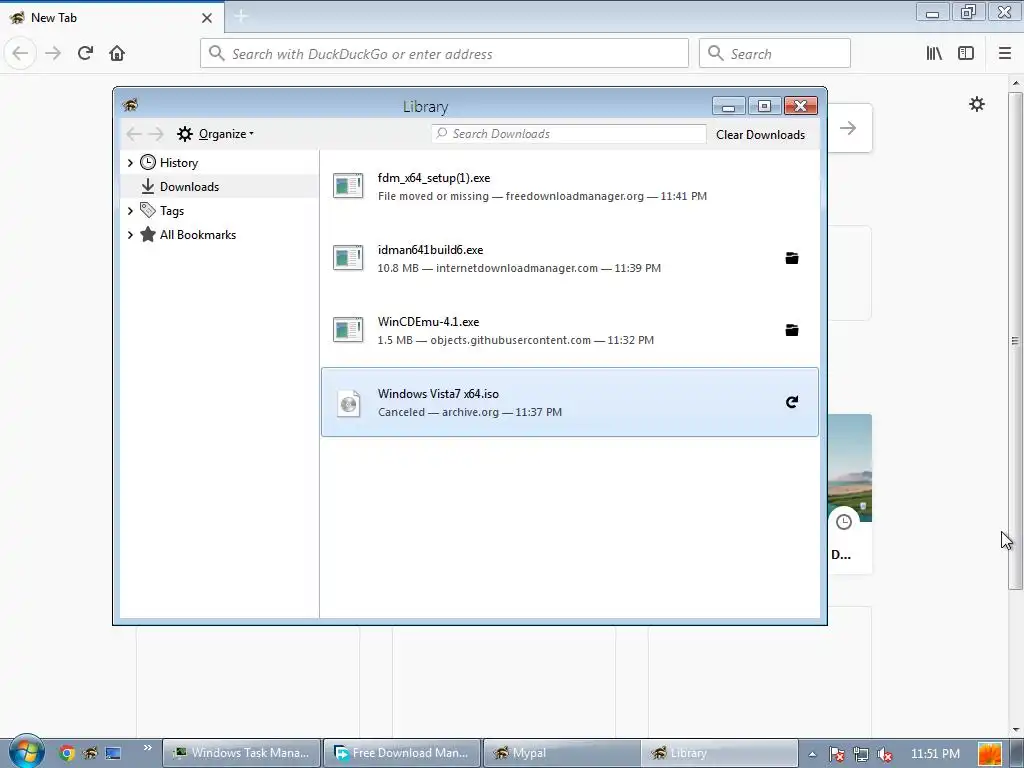The image size is (1024, 768).
Task: Expand the quick launch overflow chevron
Action: [x=148, y=748]
